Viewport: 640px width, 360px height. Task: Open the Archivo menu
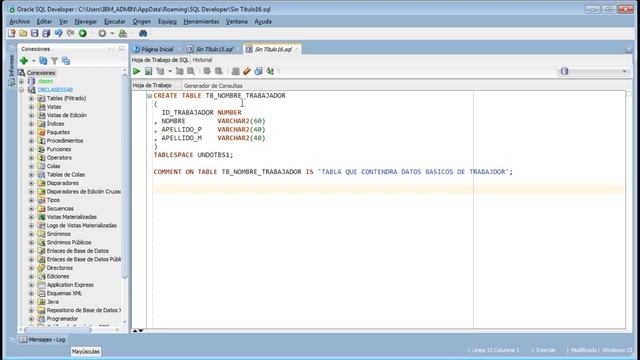20,22
